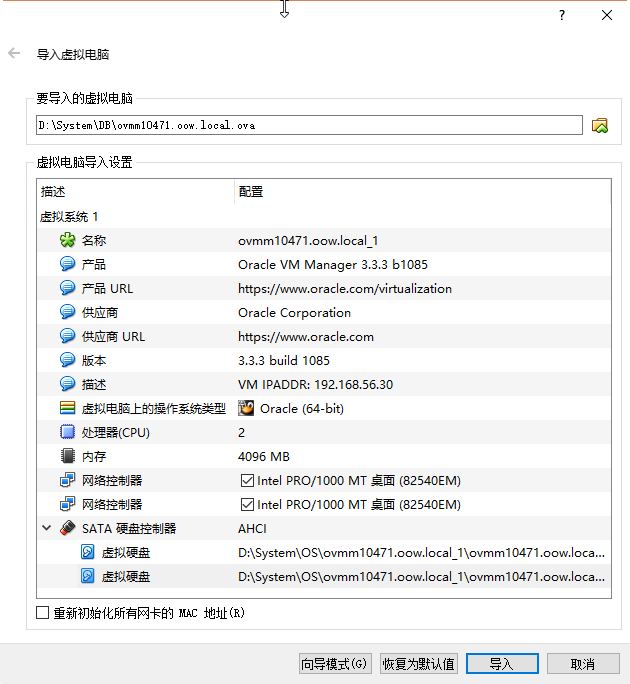Click the 恢复为默认值 button
Screen dimensions: 630x684
point(418,663)
